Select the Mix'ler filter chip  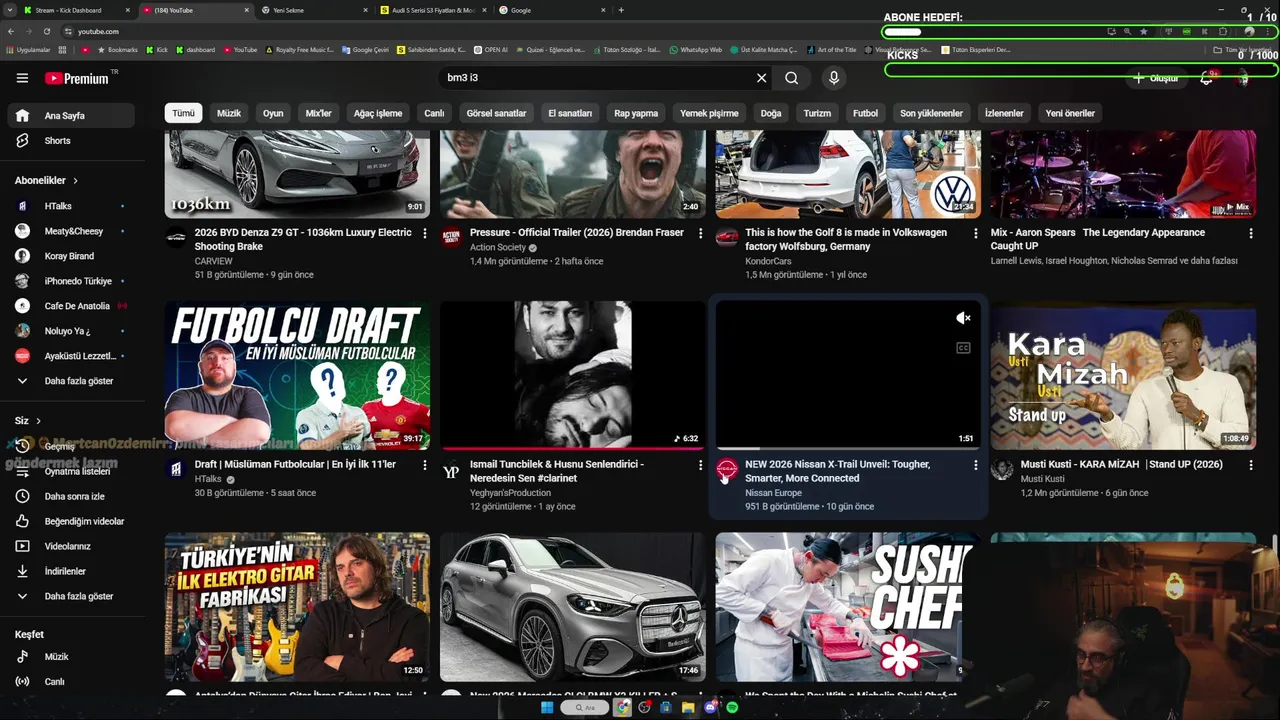click(318, 113)
